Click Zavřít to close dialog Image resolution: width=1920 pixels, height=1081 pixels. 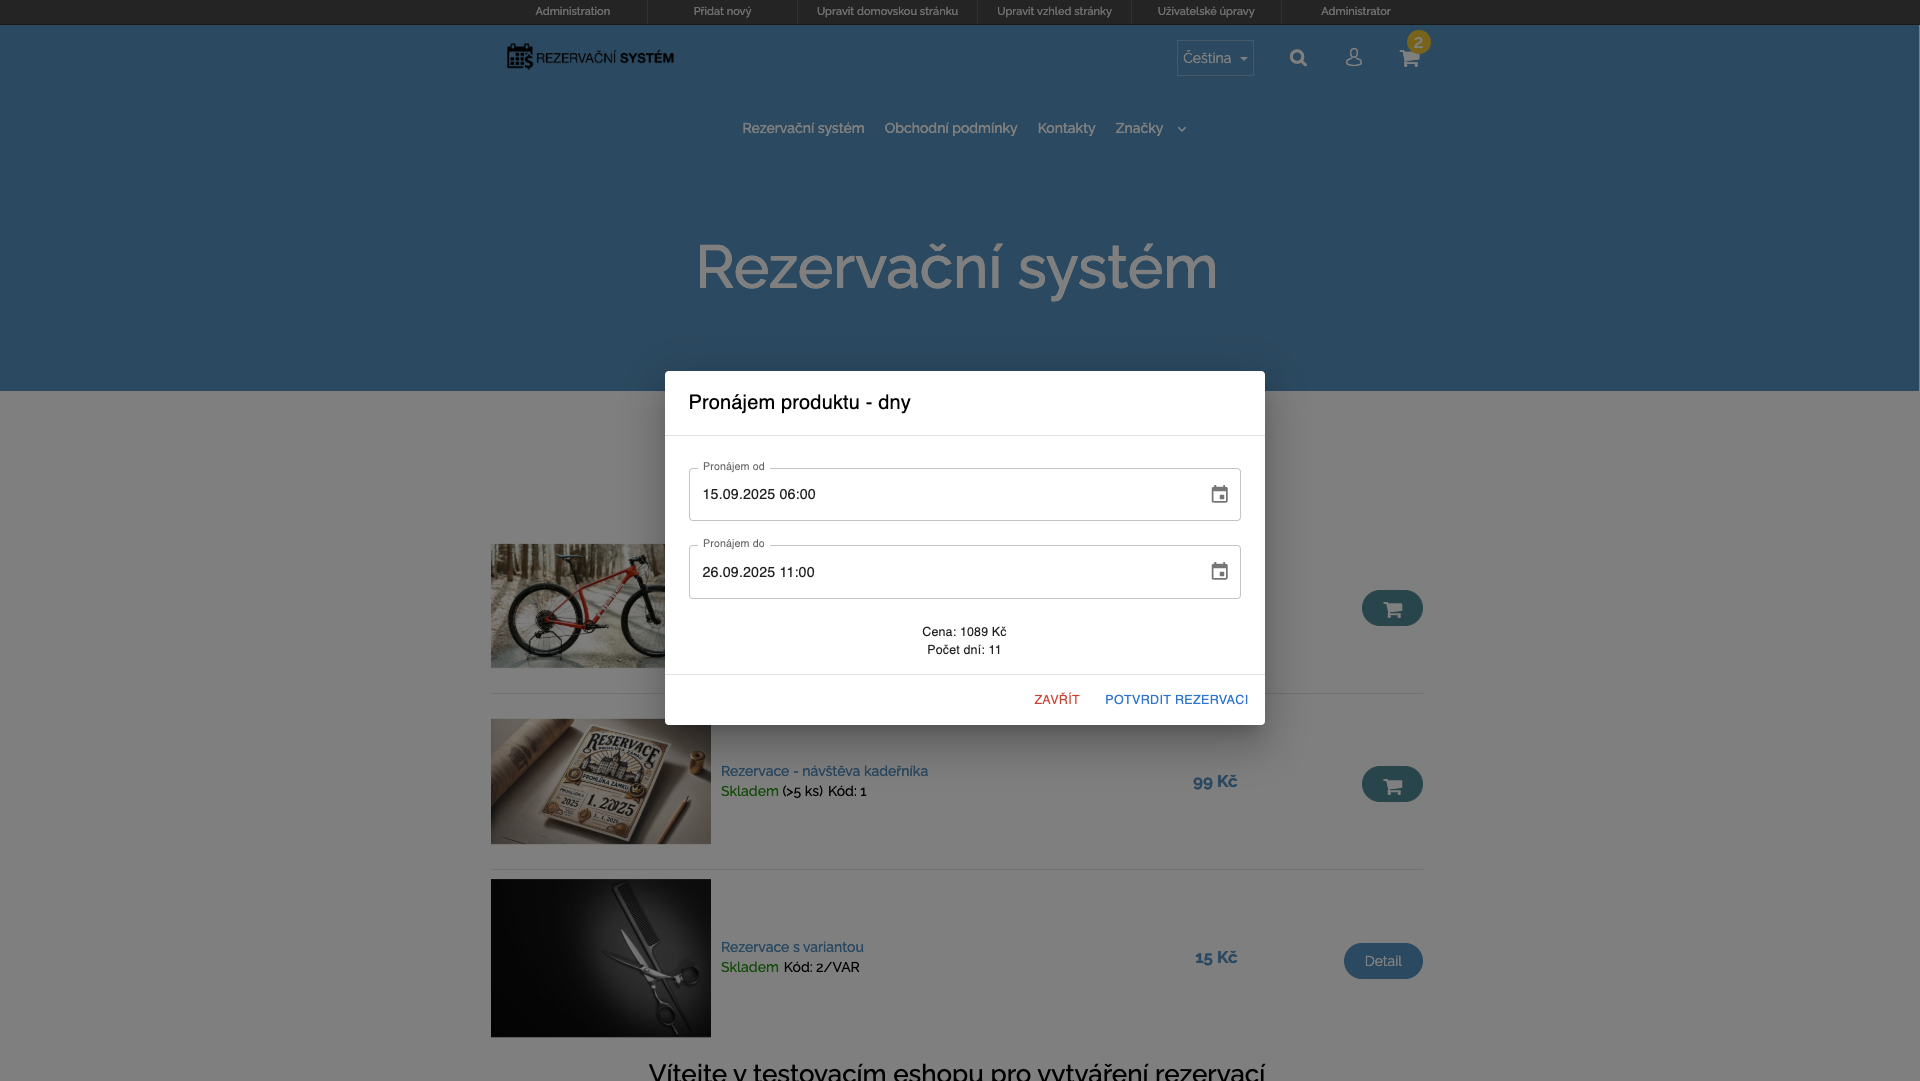coord(1056,700)
